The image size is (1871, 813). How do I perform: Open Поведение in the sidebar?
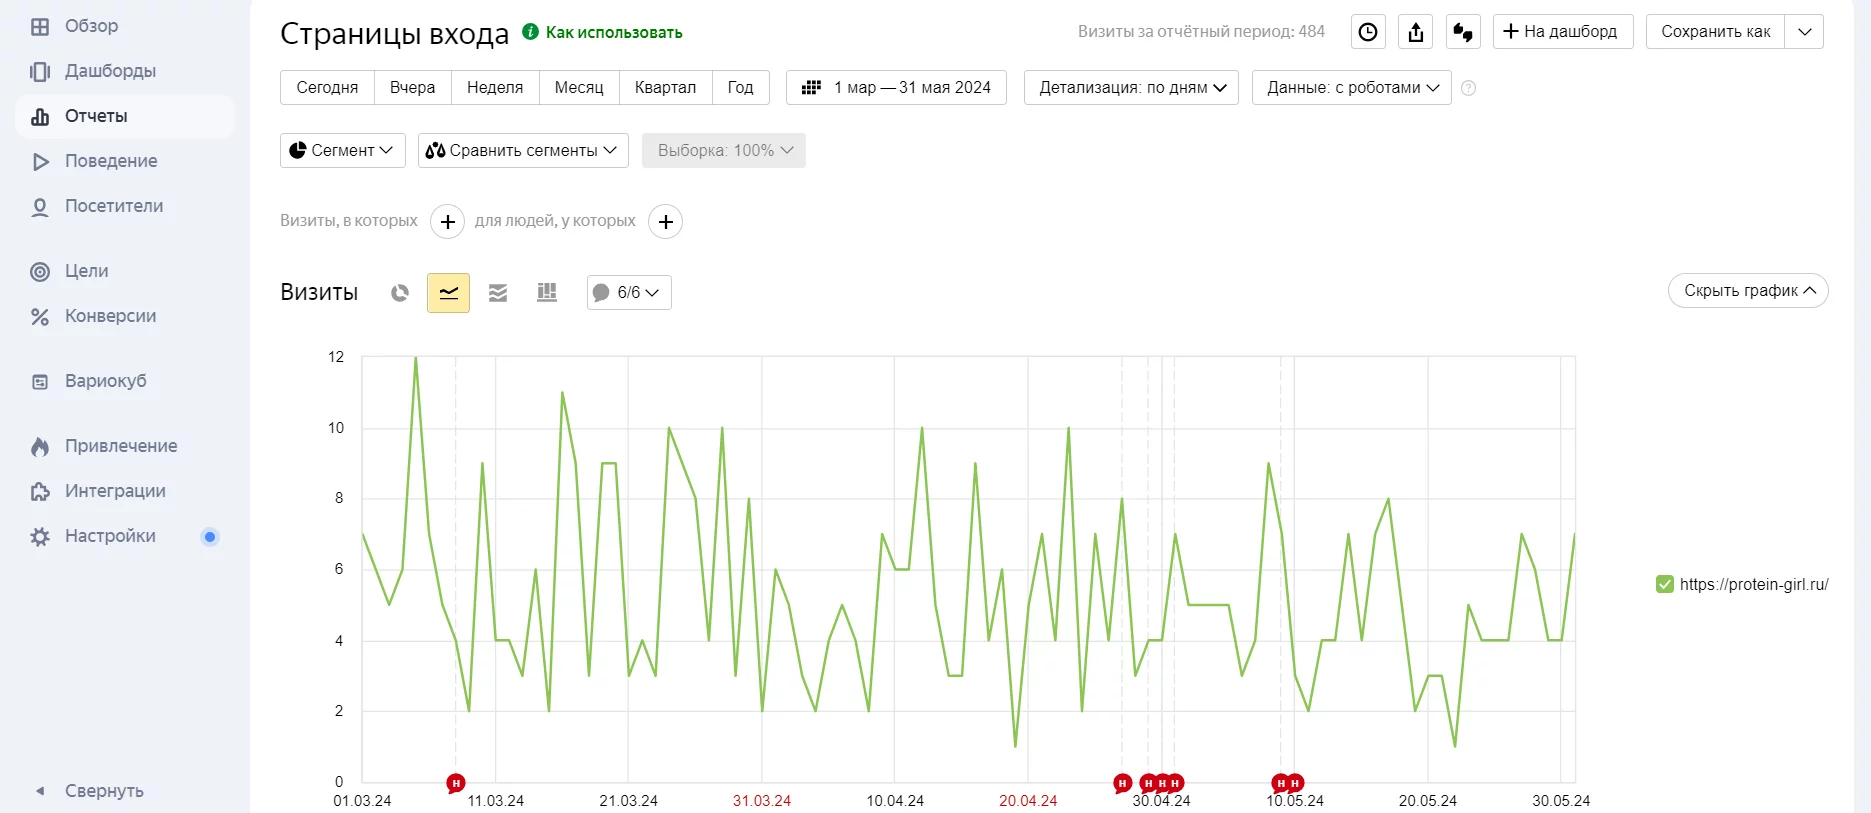click(110, 161)
